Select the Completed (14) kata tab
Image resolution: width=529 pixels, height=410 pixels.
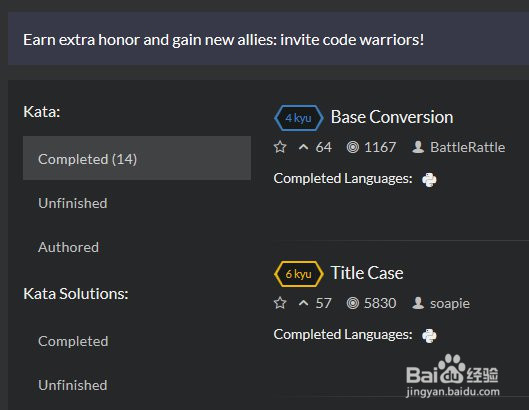(x=137, y=158)
